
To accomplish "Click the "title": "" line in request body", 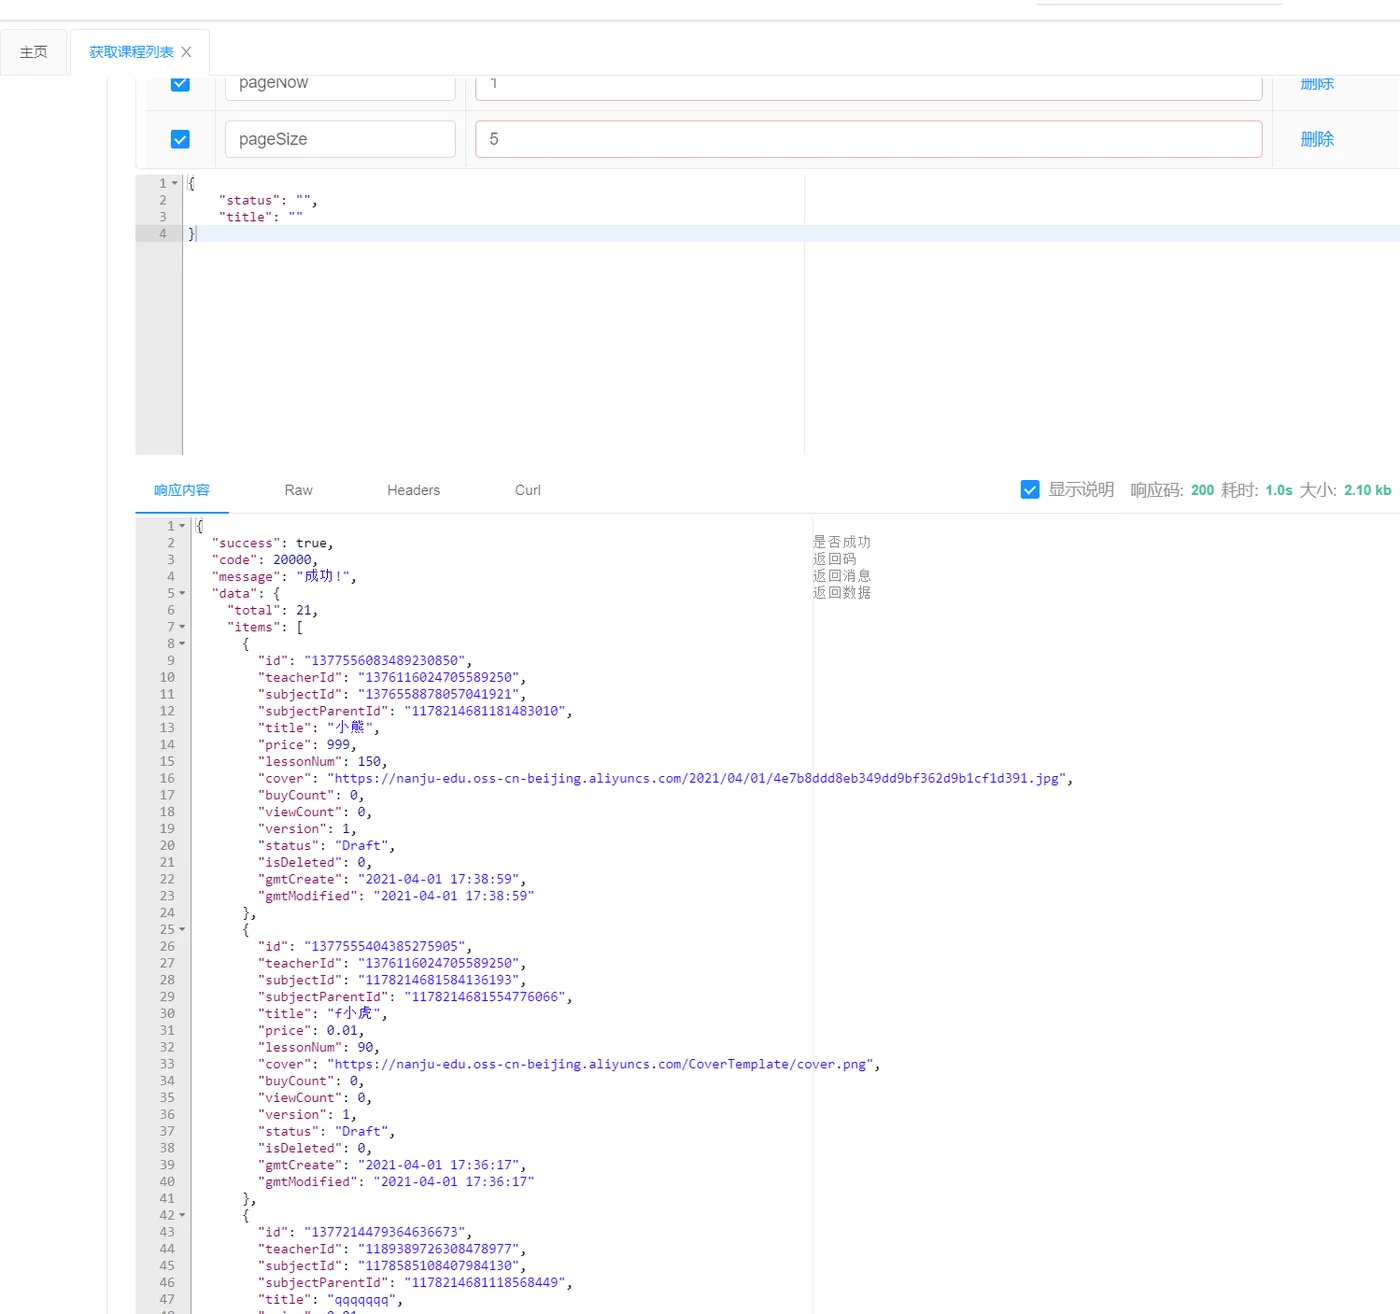I will [260, 217].
